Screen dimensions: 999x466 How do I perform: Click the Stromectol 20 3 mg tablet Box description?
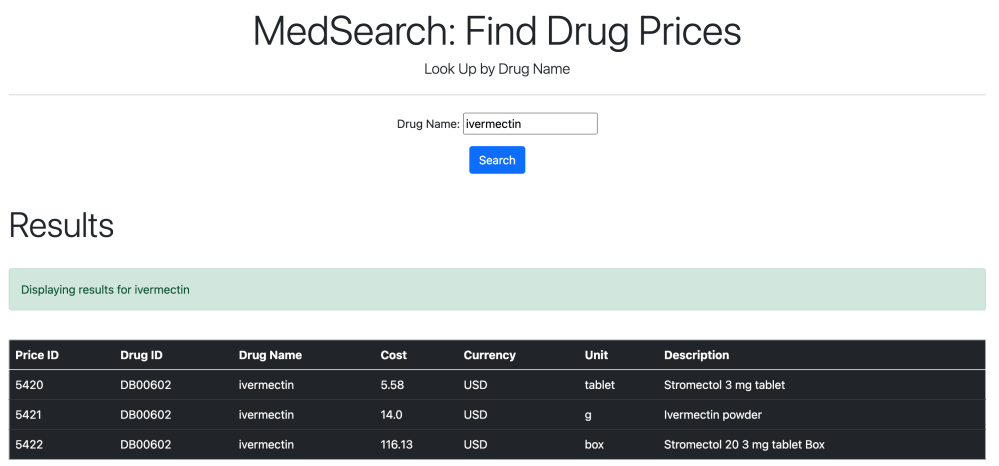(x=744, y=445)
